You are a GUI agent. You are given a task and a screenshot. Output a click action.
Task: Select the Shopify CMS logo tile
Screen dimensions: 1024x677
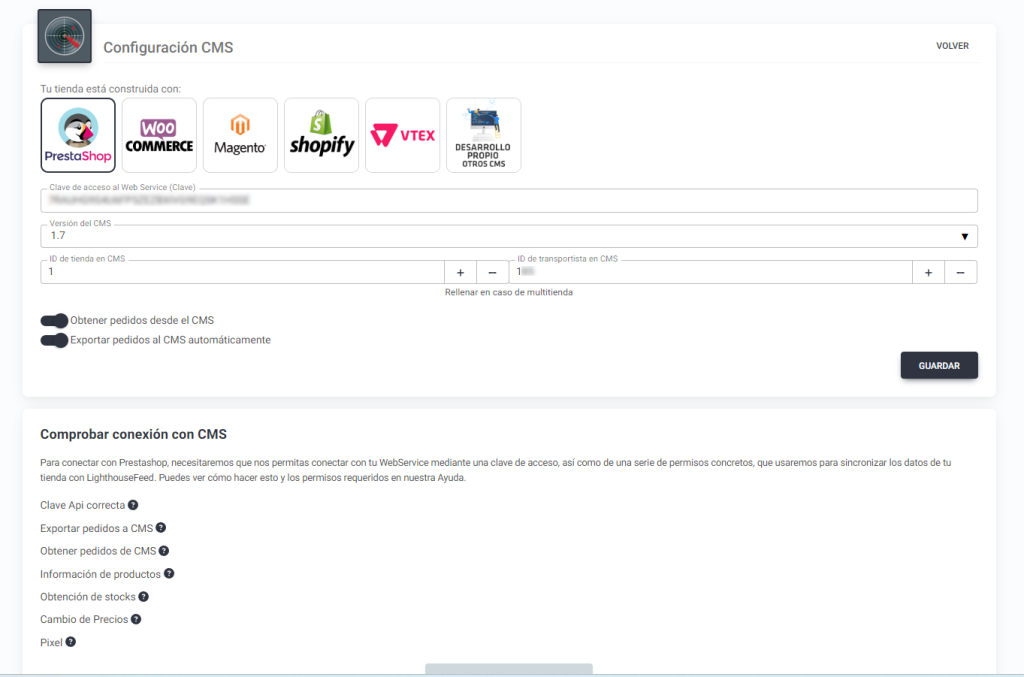point(321,135)
